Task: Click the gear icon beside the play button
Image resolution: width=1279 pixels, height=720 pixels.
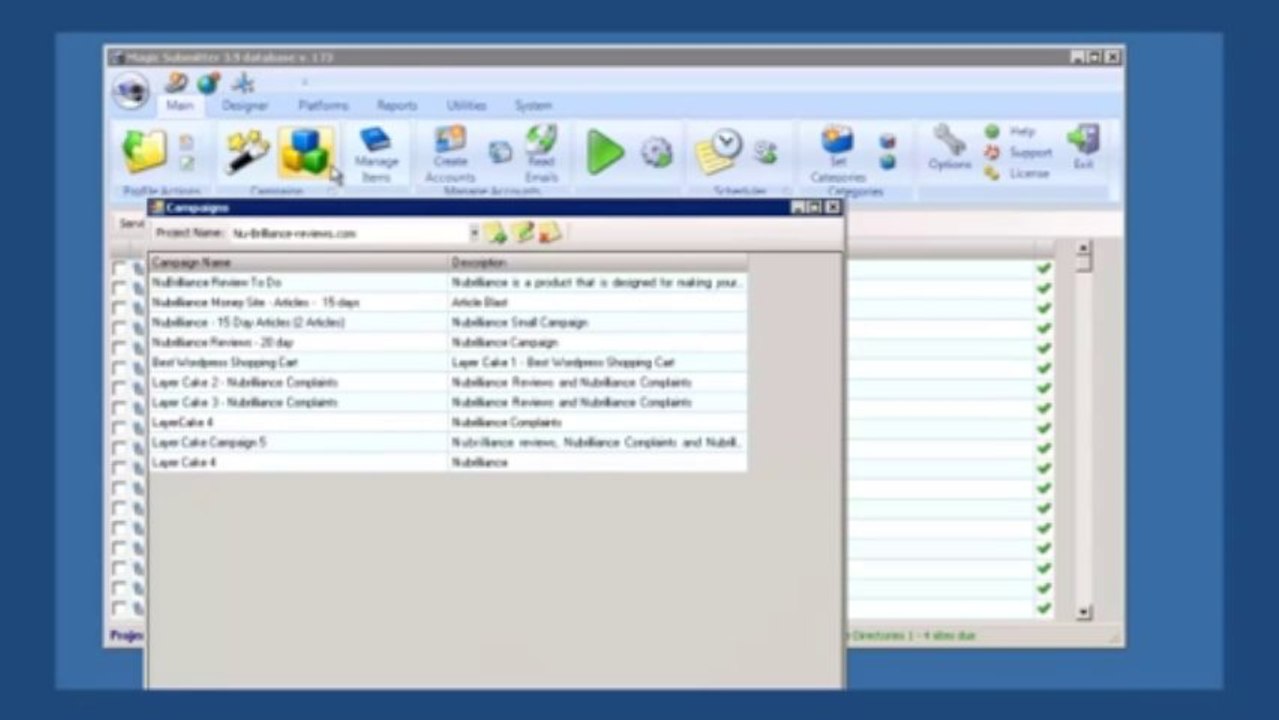Action: 656,152
